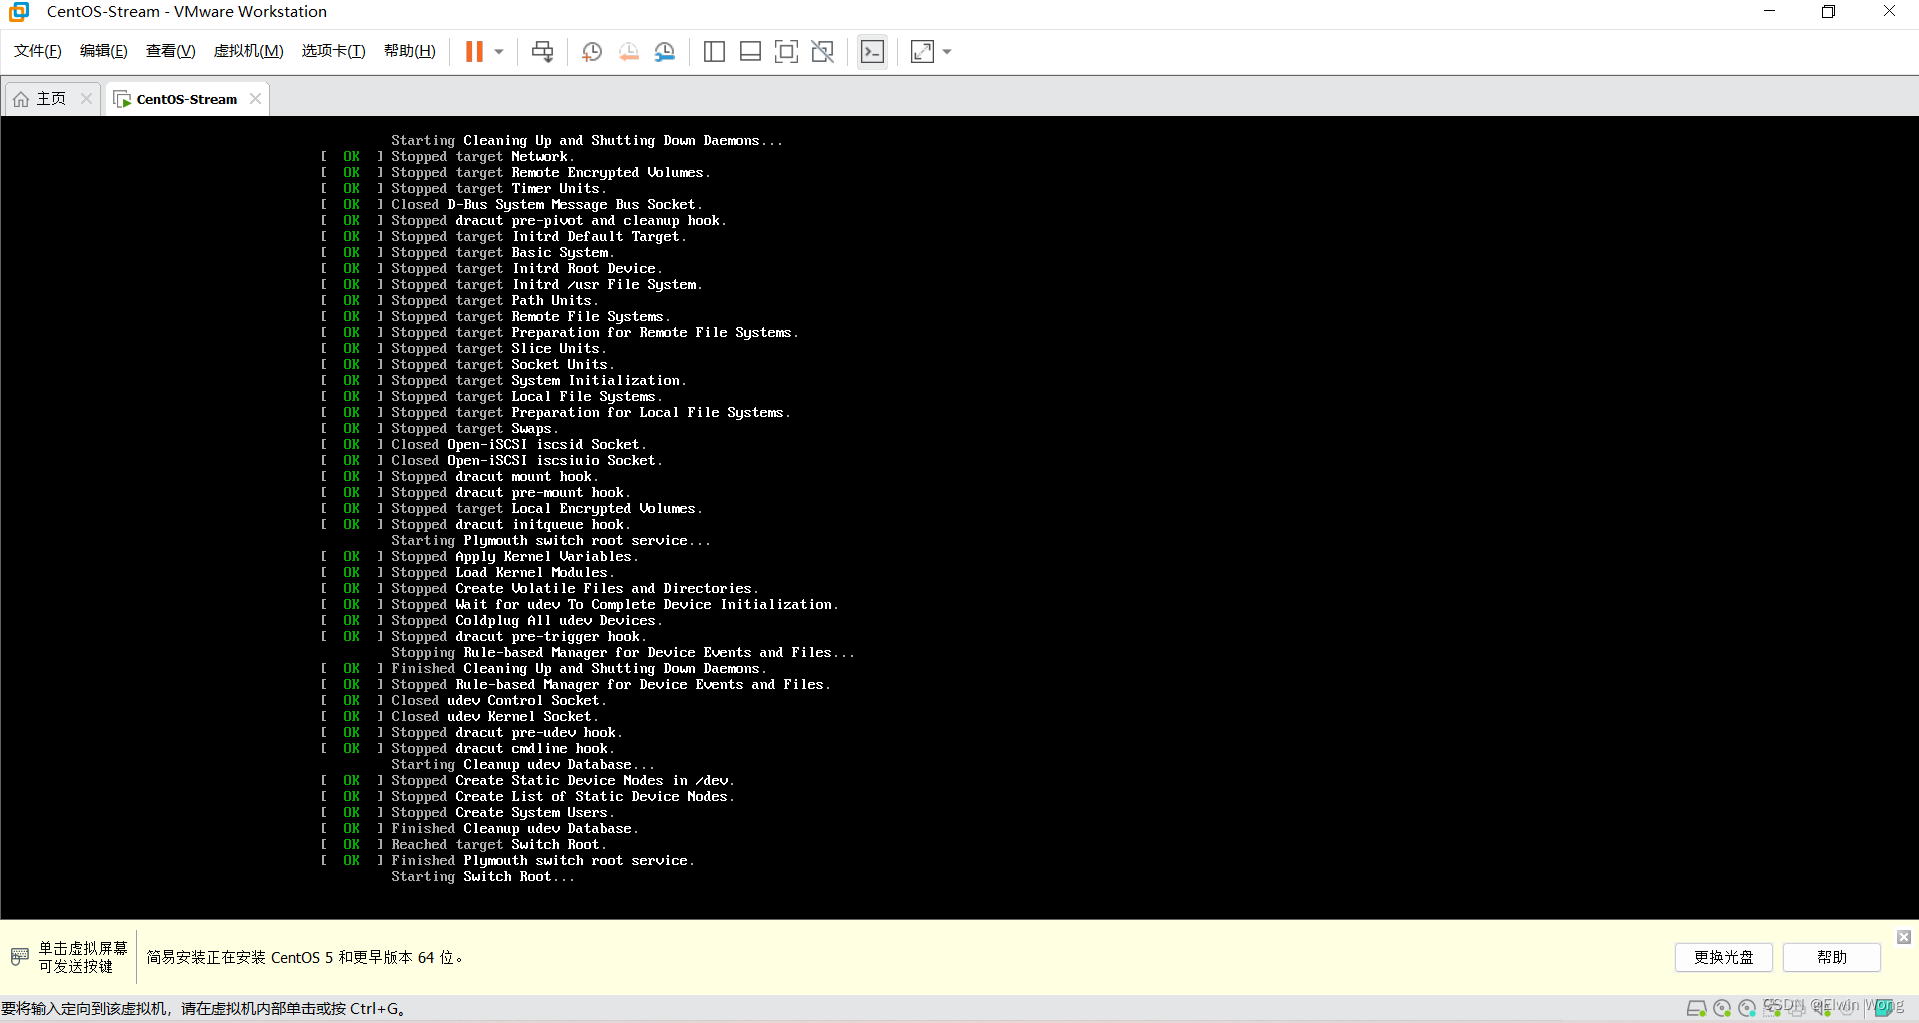Click the running VM icon on CentOS-Stream tab
Image resolution: width=1919 pixels, height=1023 pixels.
(122, 99)
